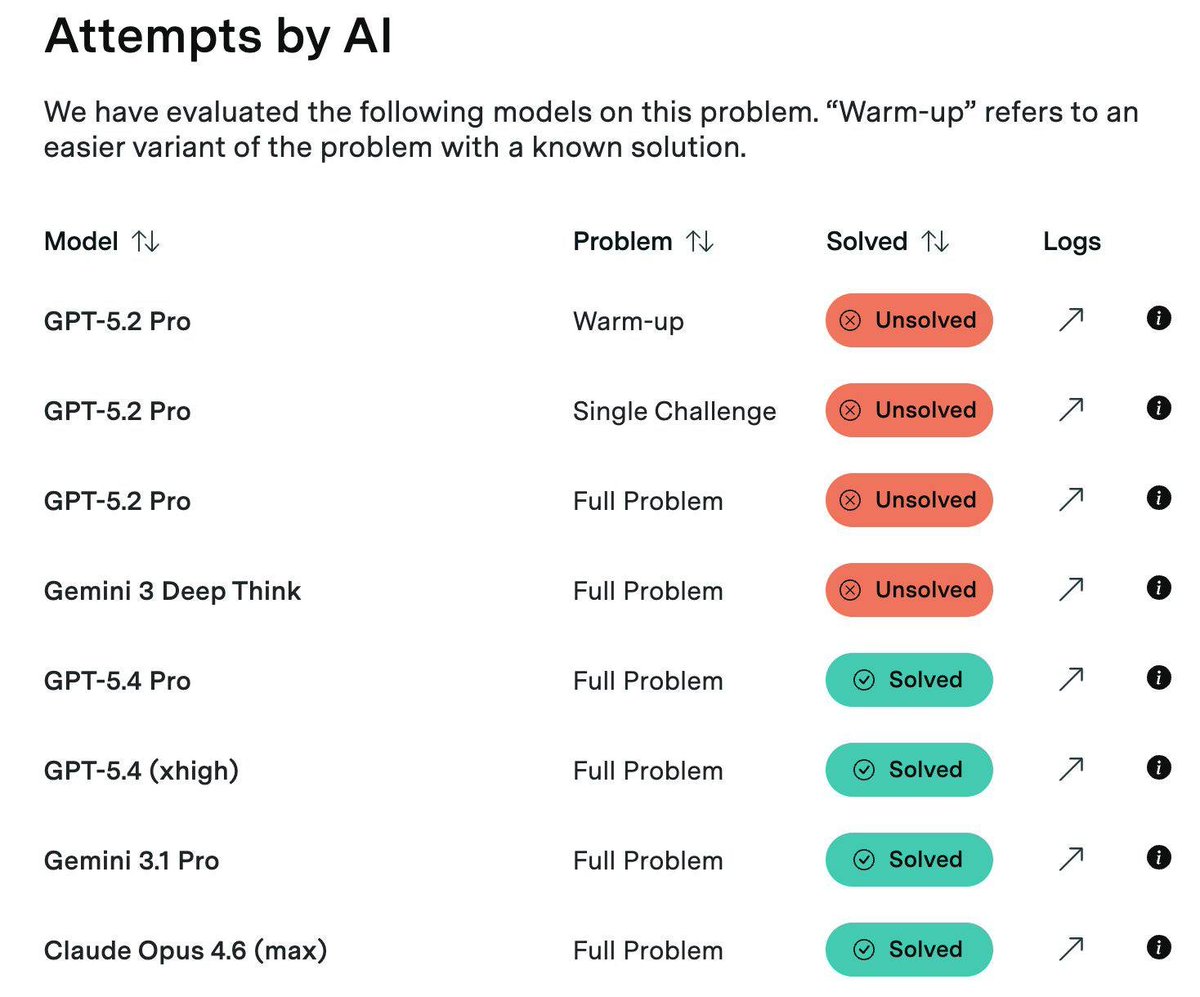Image resolution: width=1200 pixels, height=997 pixels.
Task: Select the Gemini 3.1 Pro model name
Action: pos(131,860)
